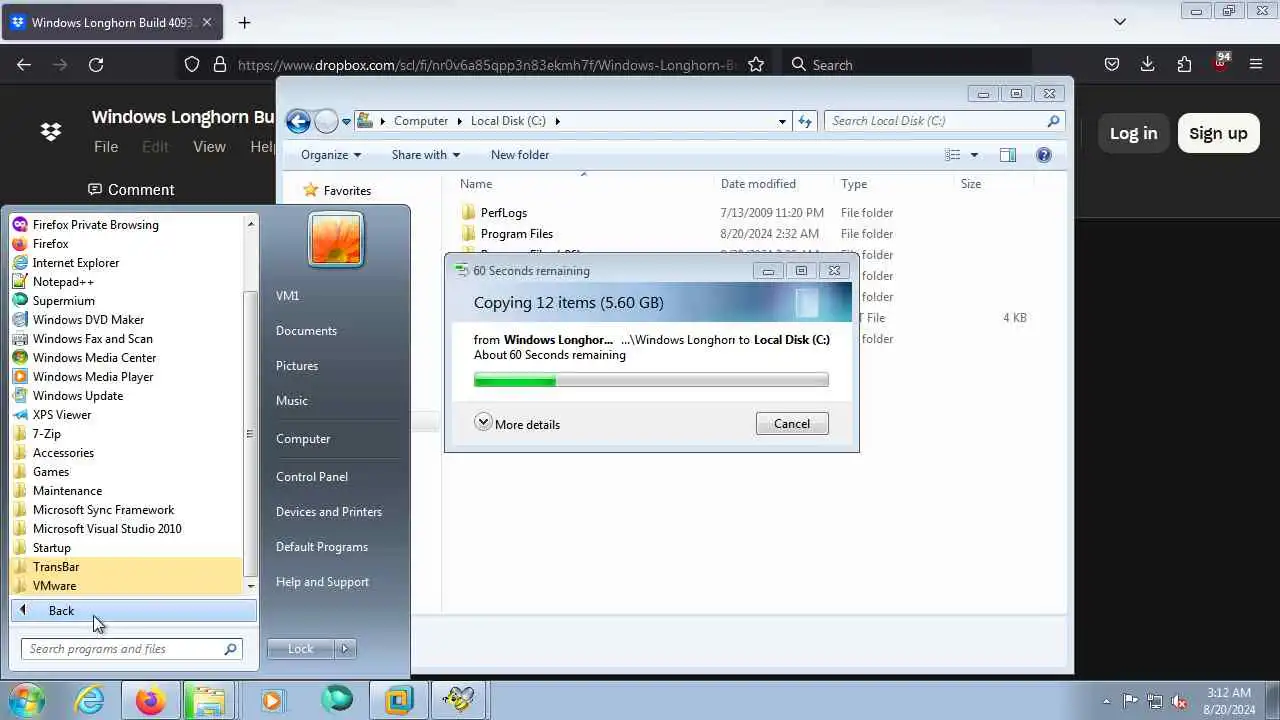Image resolution: width=1280 pixels, height=720 pixels.
Task: Click the Lock button in Start menu
Action: tap(301, 649)
